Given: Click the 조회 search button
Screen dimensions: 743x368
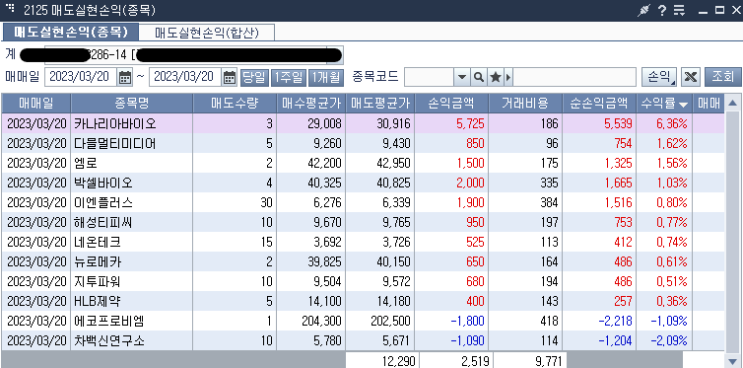Looking at the screenshot, I should click(x=723, y=77).
